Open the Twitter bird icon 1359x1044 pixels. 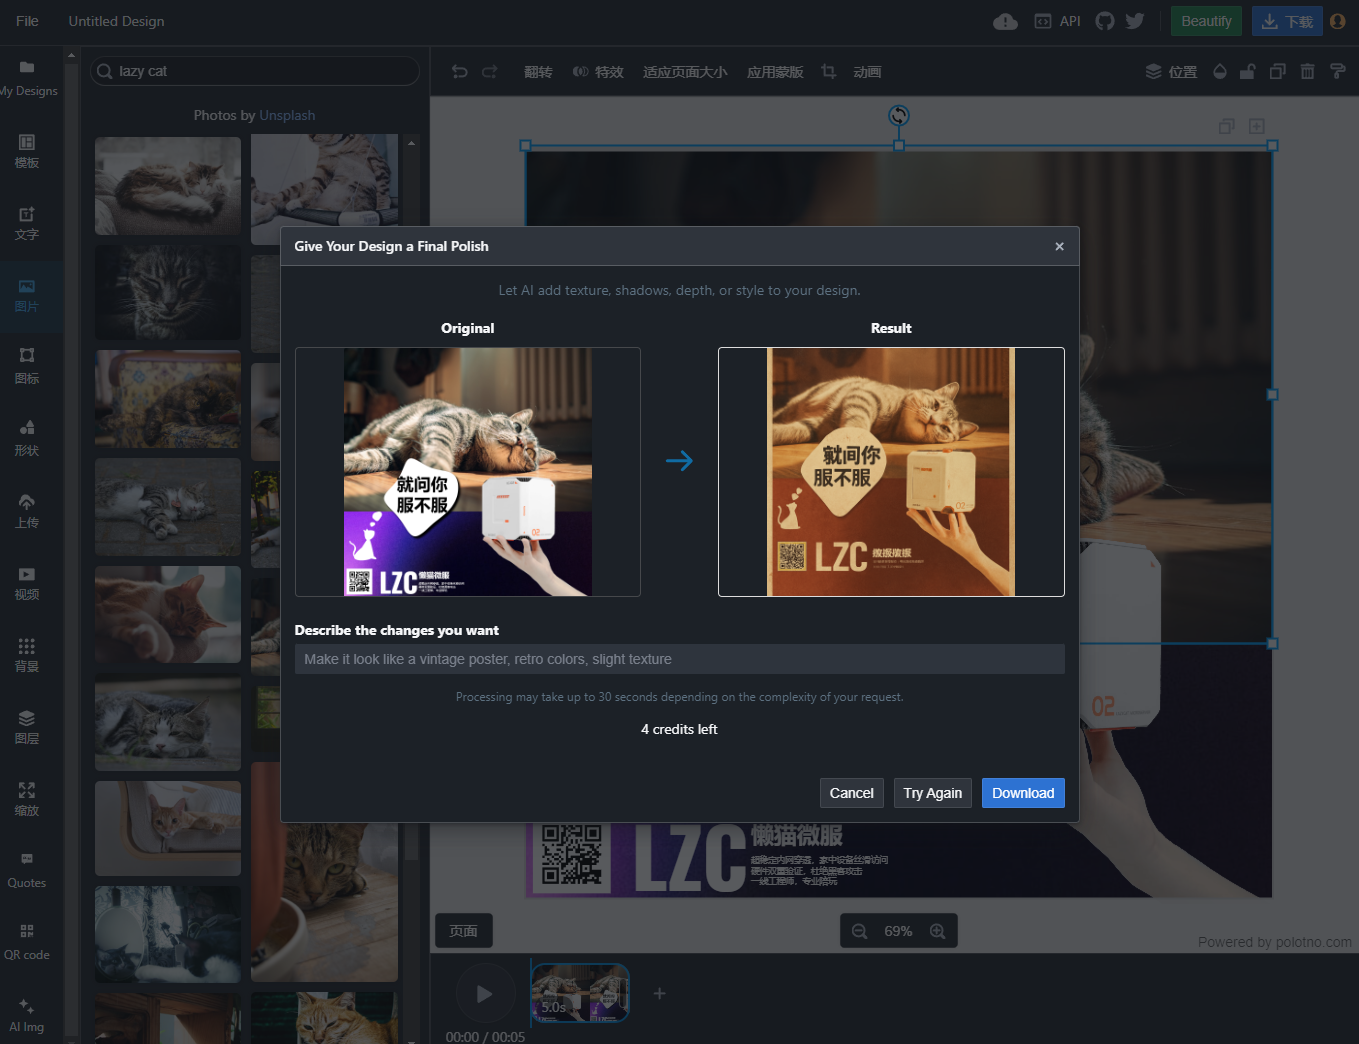coord(1135,21)
